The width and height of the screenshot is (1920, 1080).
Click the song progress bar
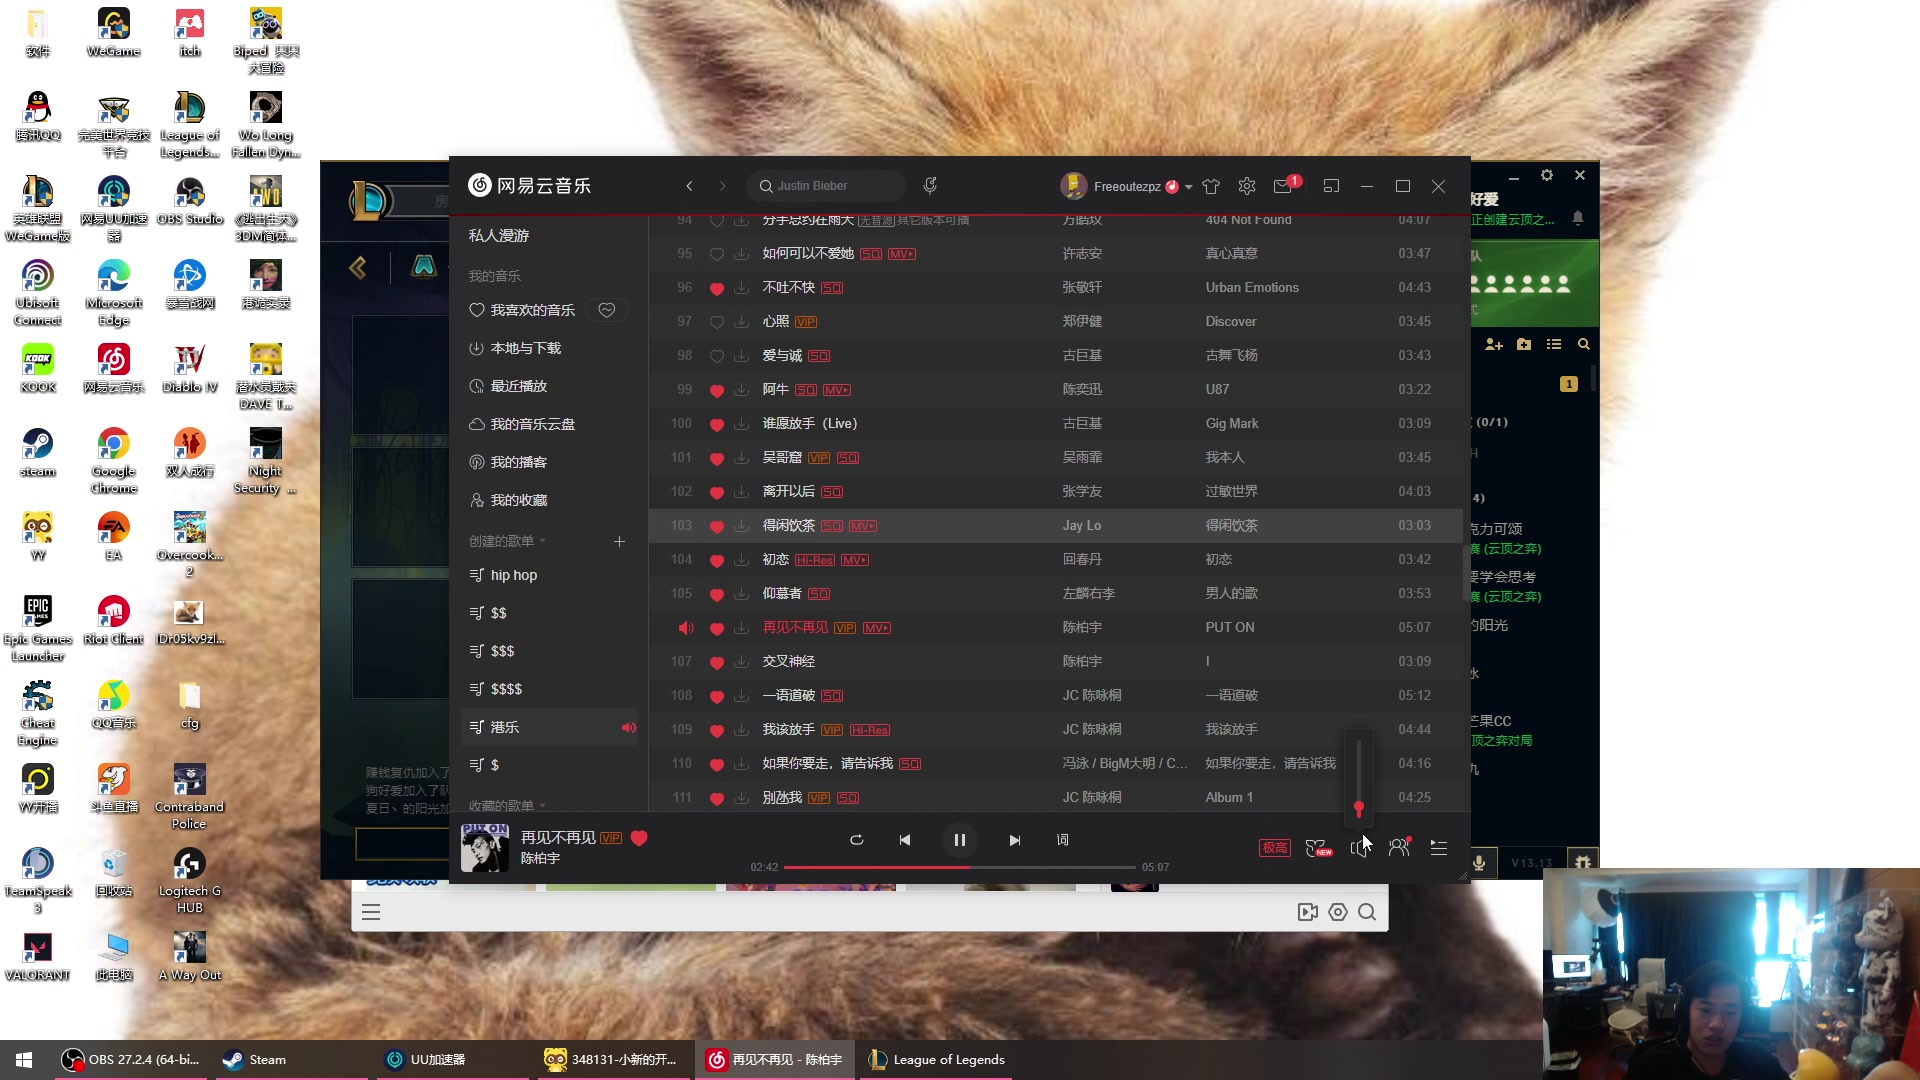pyautogui.click(x=960, y=867)
